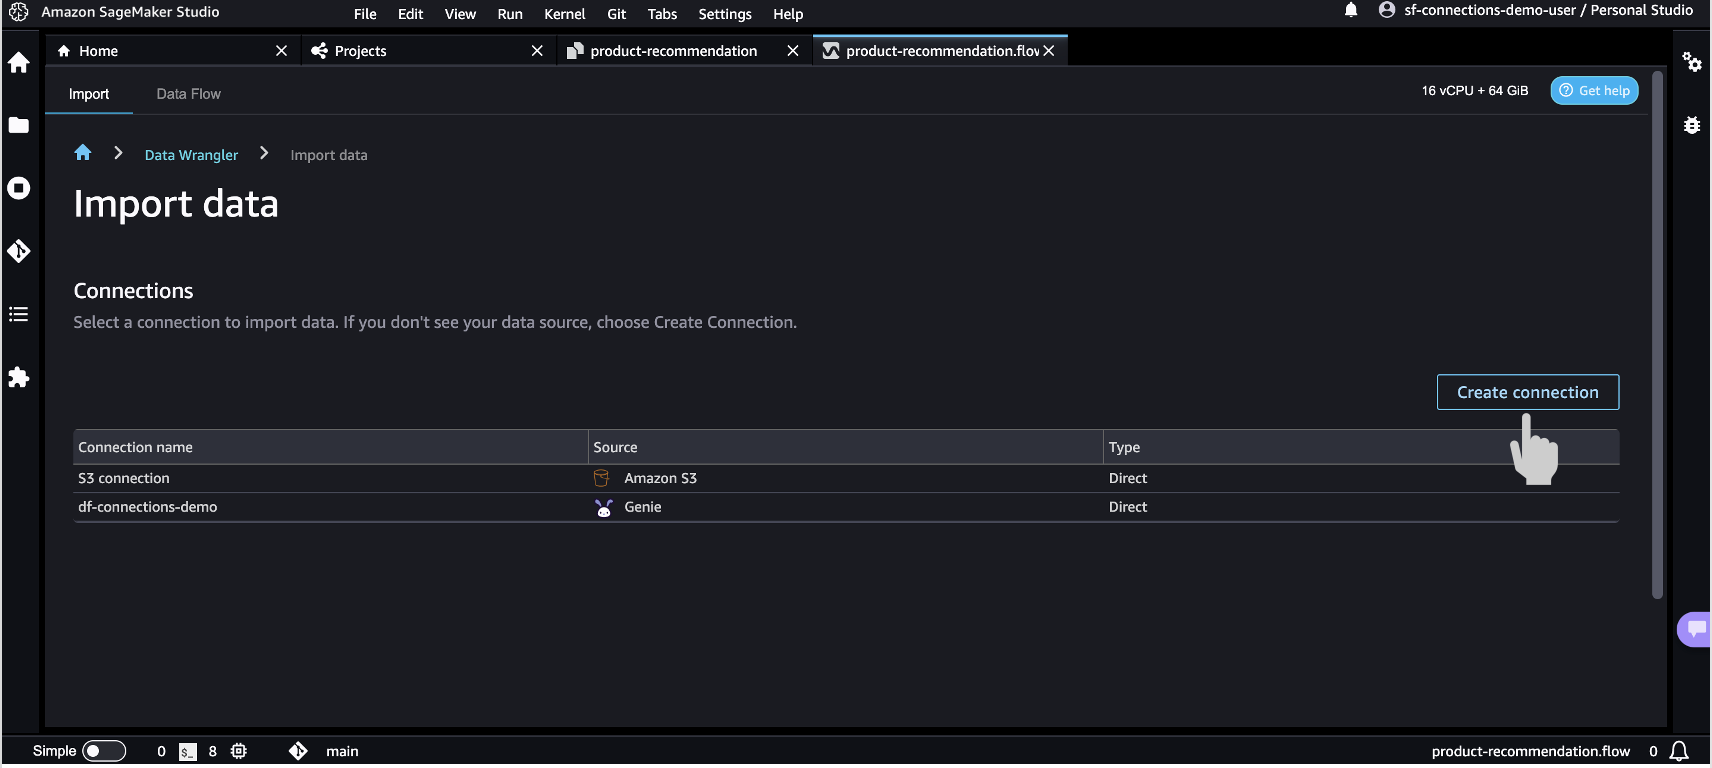The height and width of the screenshot is (768, 1712).
Task: Click the Create connection button
Action: tap(1528, 392)
